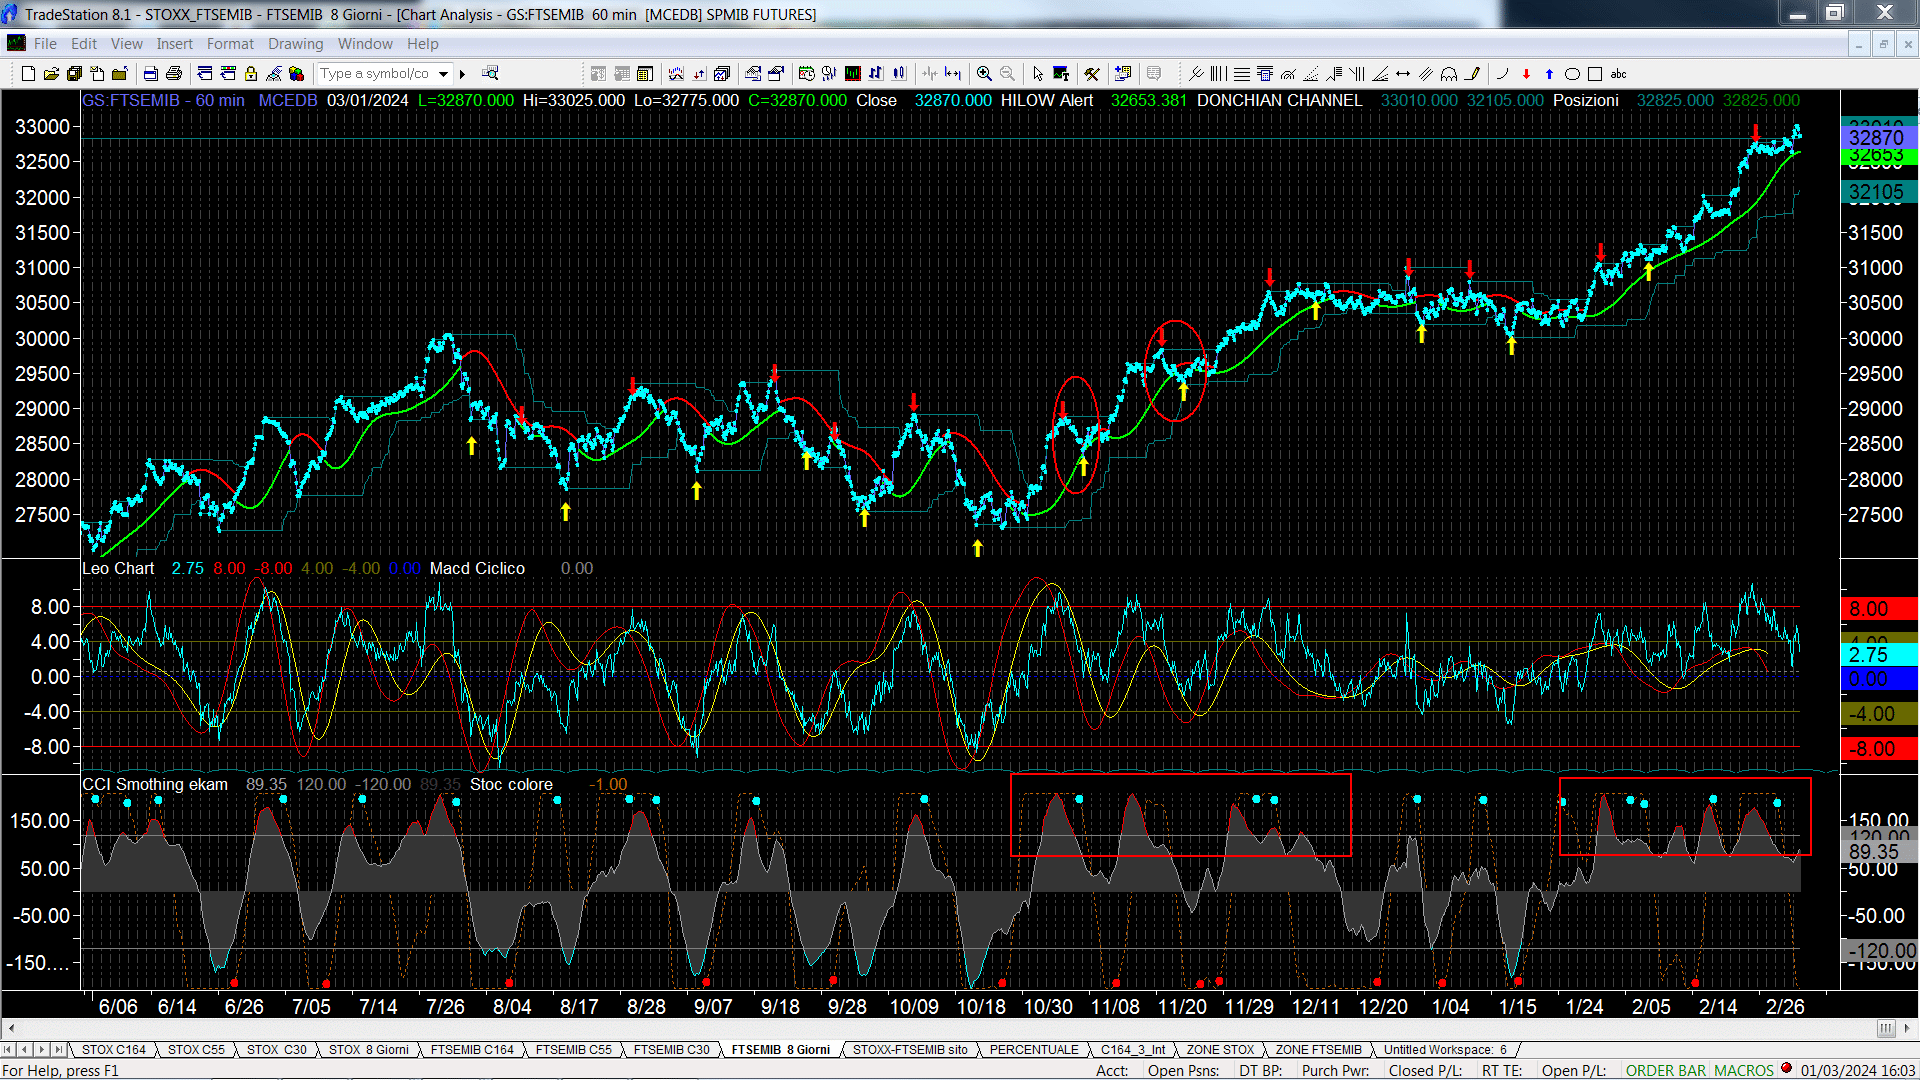Screen dimensions: 1920x1080
Task: Click the horizontal scrollbar left arrow
Action: tap(11, 1028)
